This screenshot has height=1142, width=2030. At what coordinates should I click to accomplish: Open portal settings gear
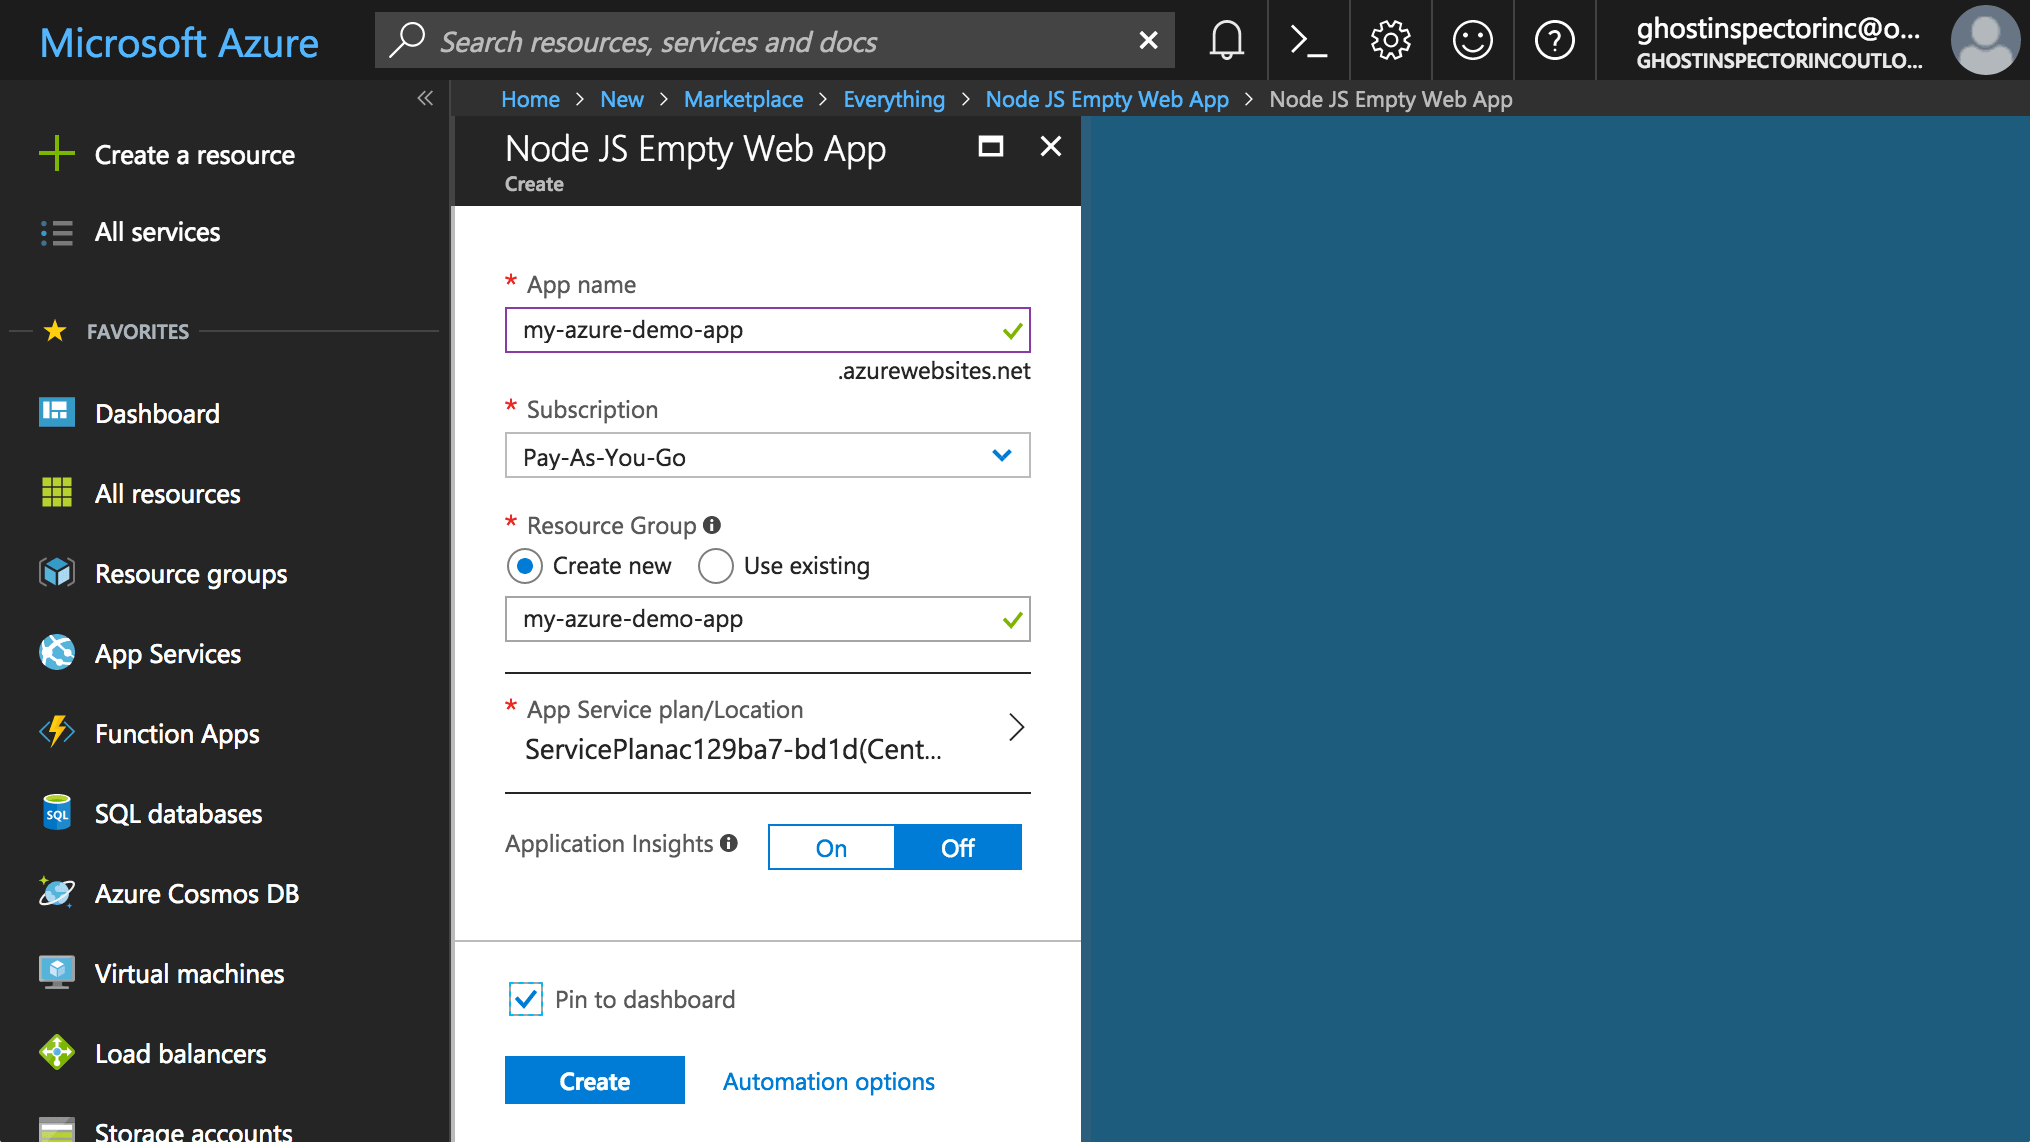[1390, 40]
